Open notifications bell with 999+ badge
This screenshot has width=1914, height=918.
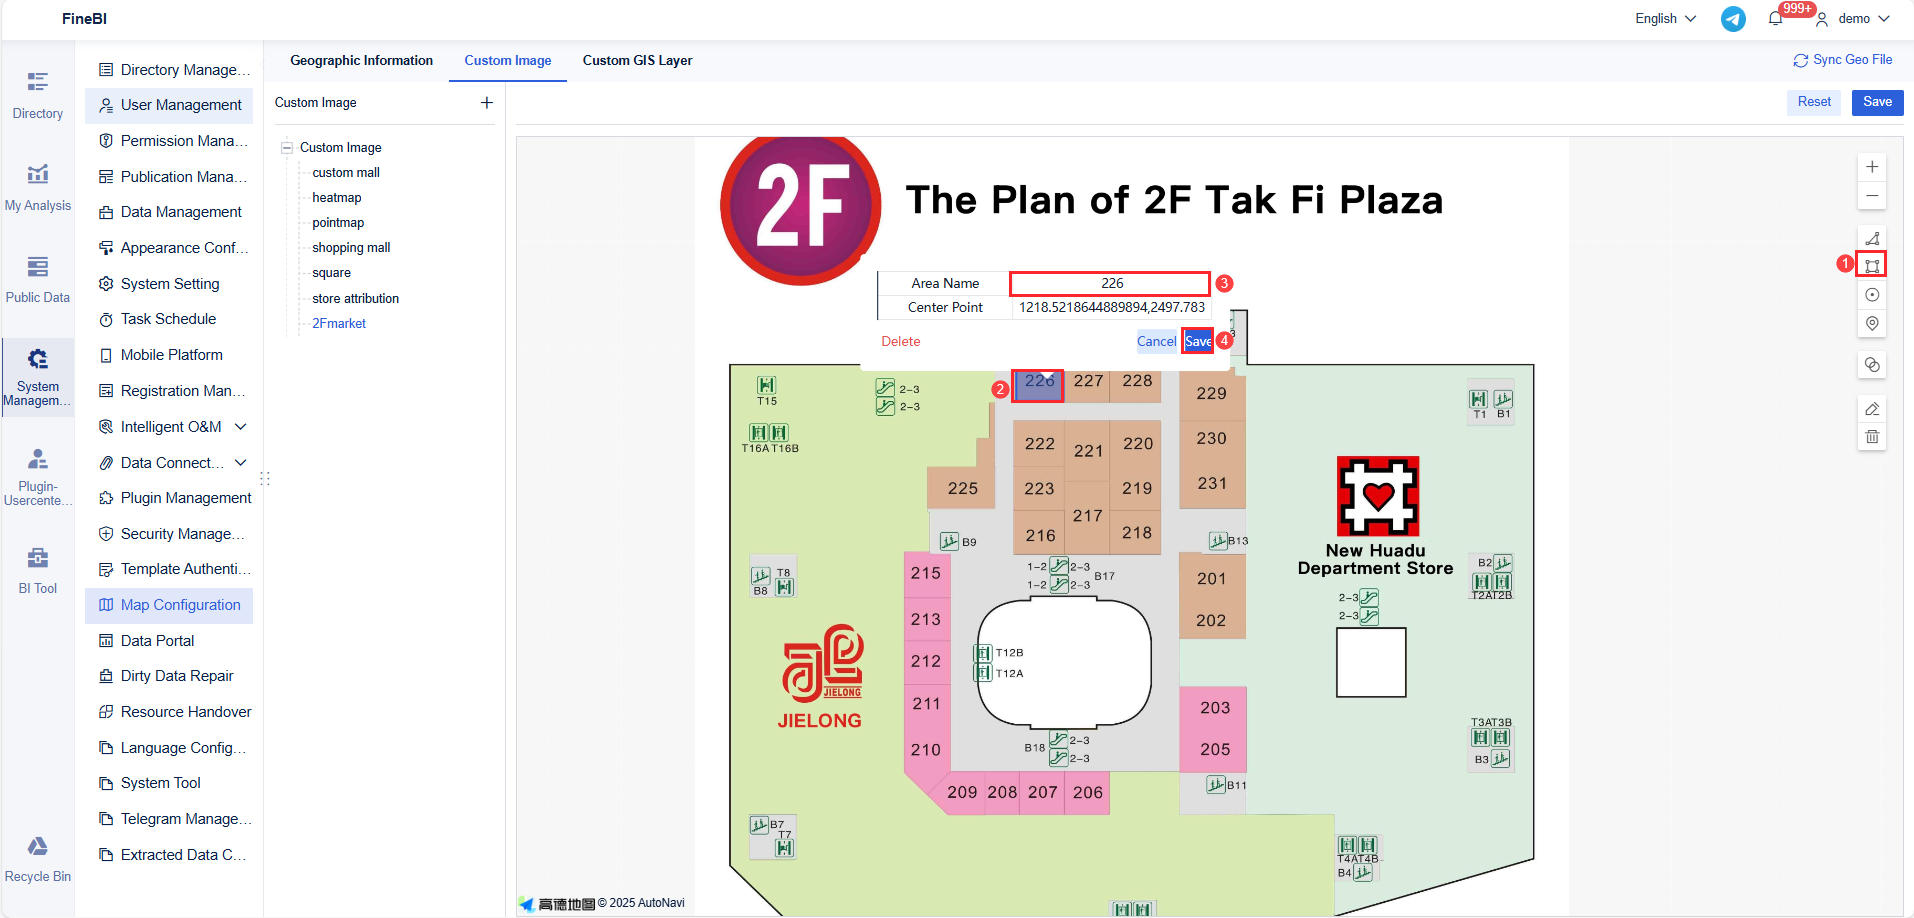1776,18
